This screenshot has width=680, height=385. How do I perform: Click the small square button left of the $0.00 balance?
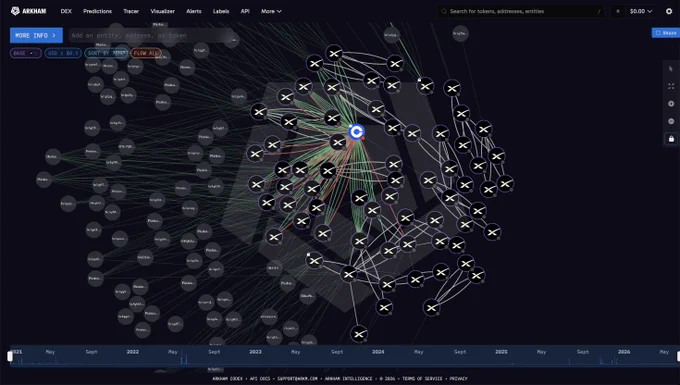[x=618, y=11]
